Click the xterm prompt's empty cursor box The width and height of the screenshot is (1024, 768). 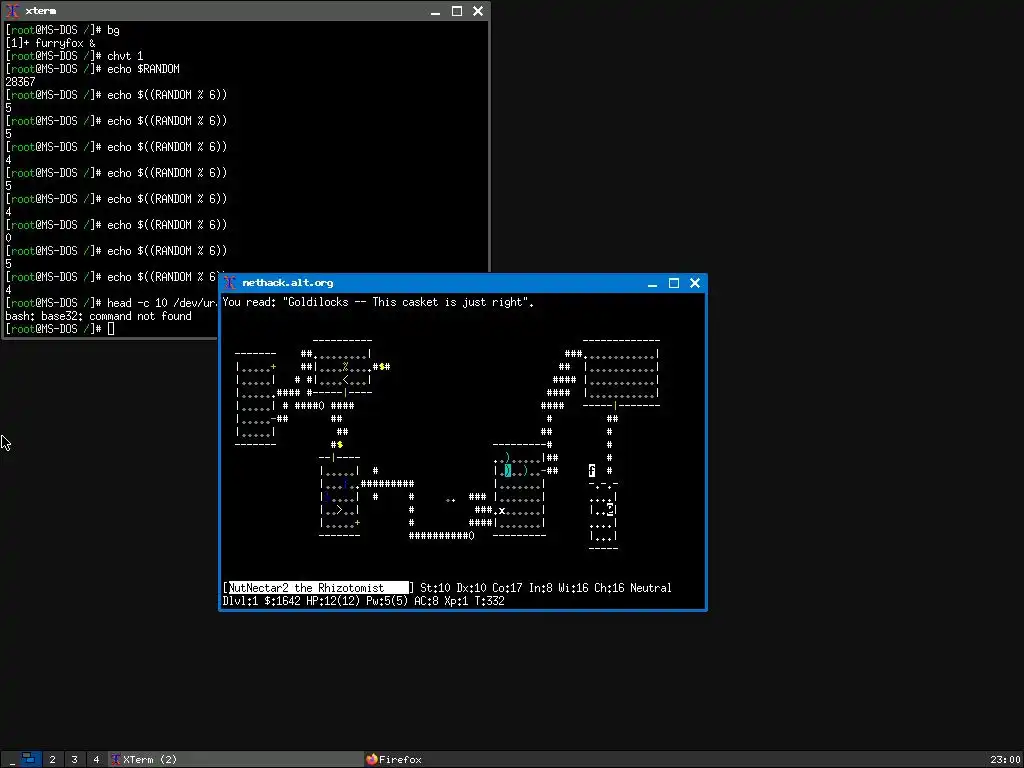click(x=111, y=328)
